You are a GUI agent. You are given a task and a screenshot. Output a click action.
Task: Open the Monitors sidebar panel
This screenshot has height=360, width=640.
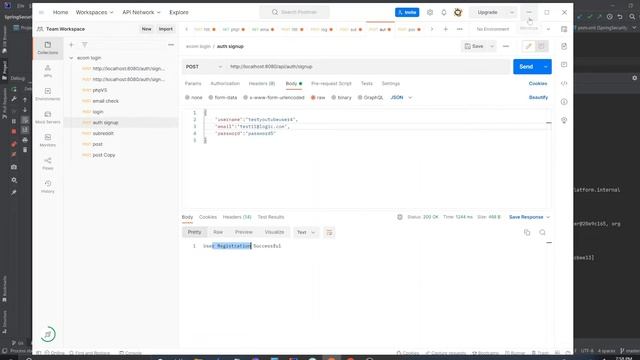click(48, 140)
